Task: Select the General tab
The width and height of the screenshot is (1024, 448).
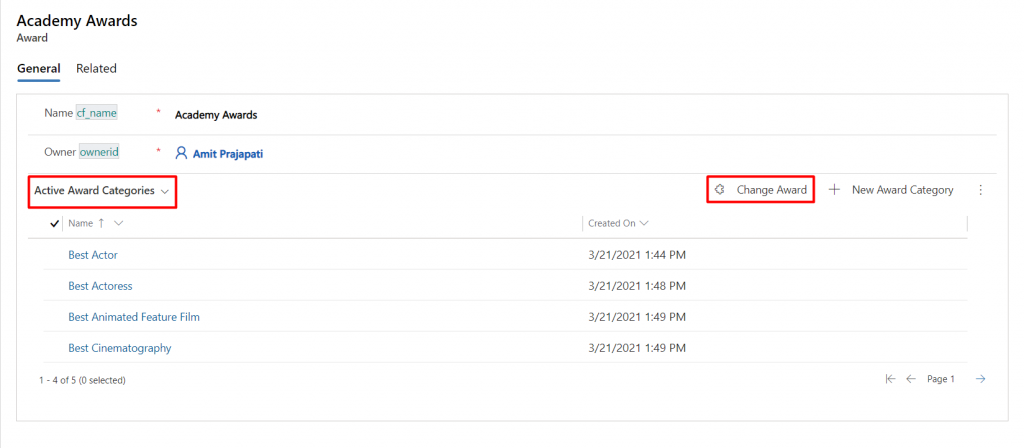Action: 39,69
